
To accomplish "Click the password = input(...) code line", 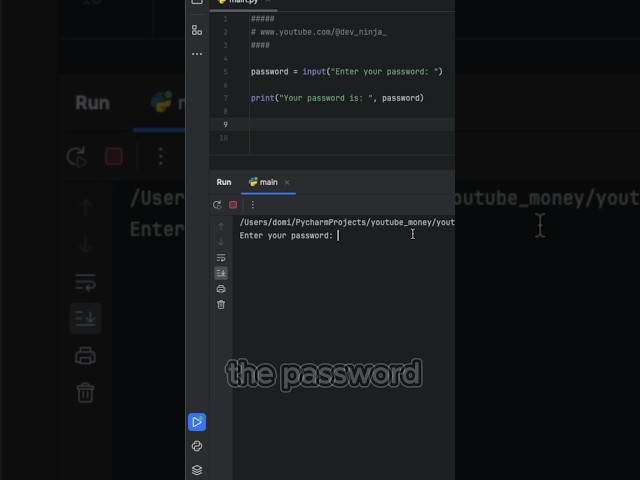I will pos(347,71).
